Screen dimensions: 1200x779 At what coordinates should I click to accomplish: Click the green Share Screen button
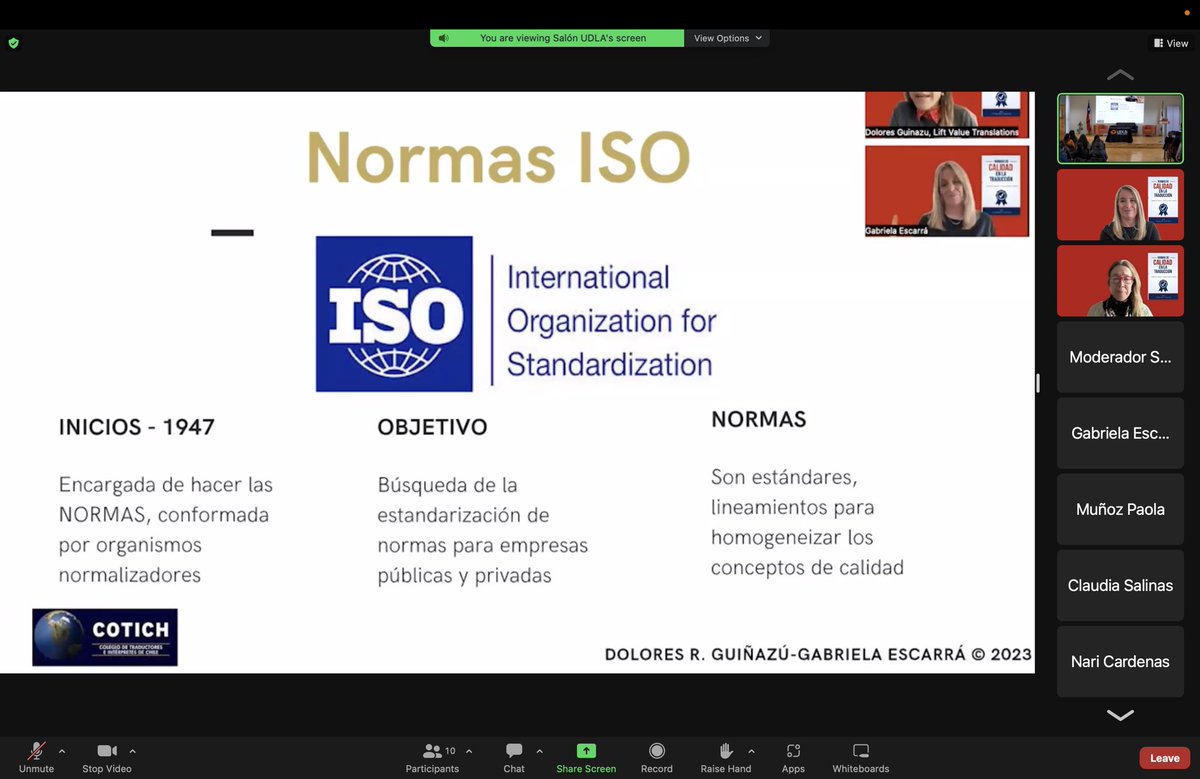(x=586, y=757)
